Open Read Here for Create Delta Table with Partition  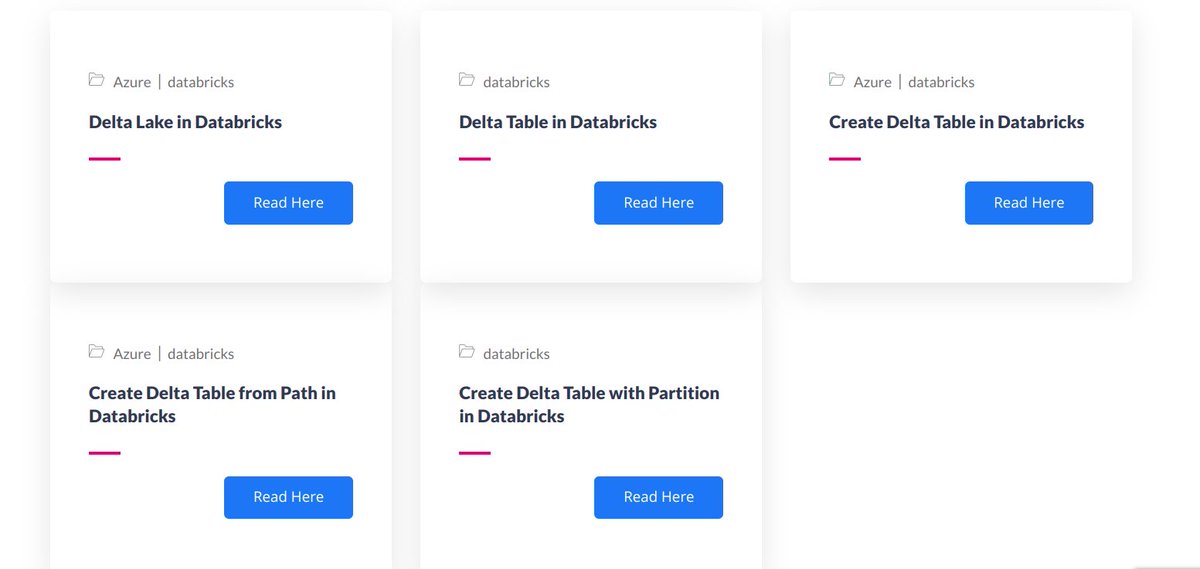tap(658, 497)
